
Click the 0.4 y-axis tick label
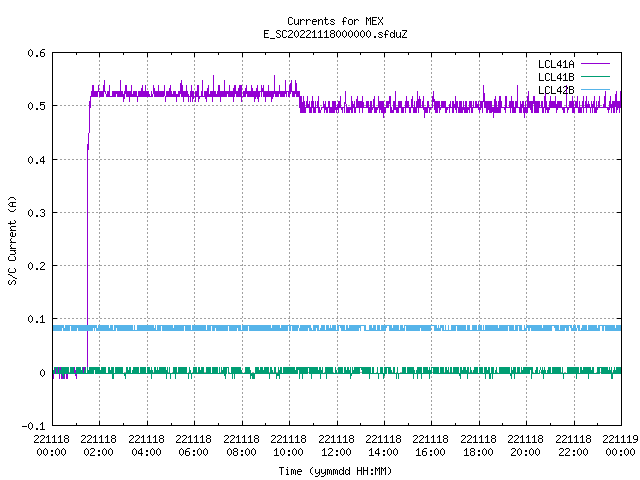click(36, 160)
